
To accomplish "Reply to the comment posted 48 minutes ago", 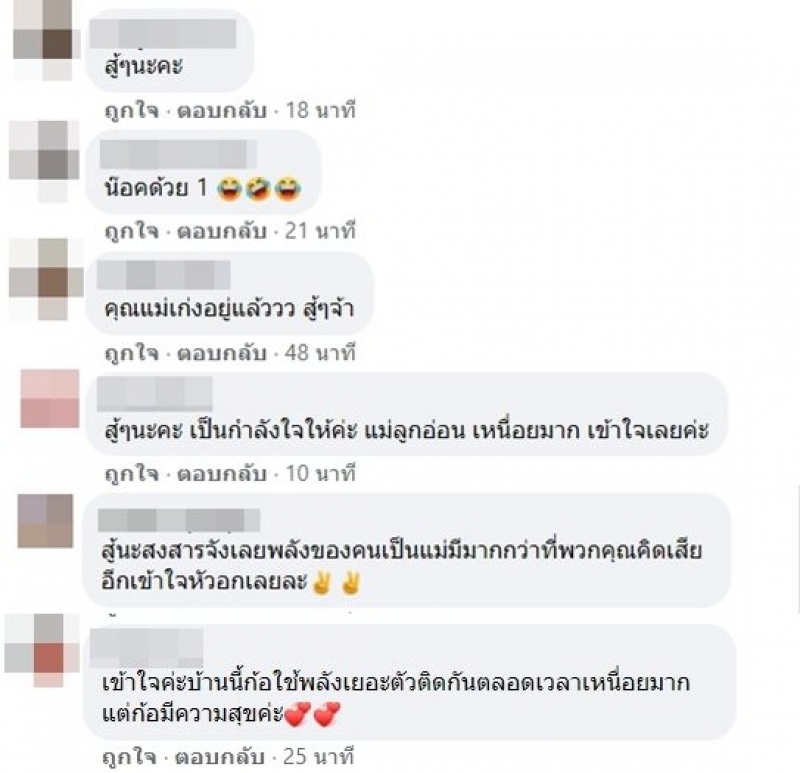I will coord(222,353).
